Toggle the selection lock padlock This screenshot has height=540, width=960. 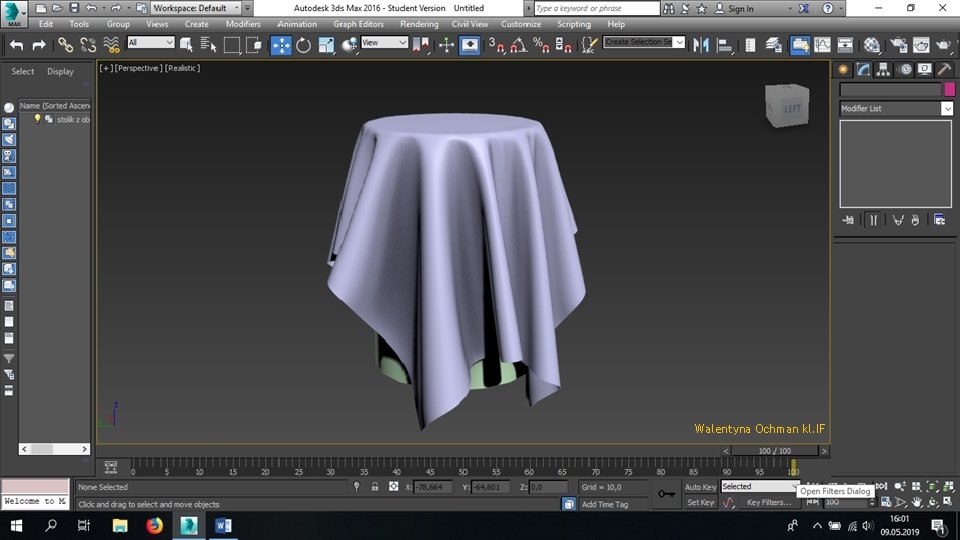pyautogui.click(x=375, y=487)
